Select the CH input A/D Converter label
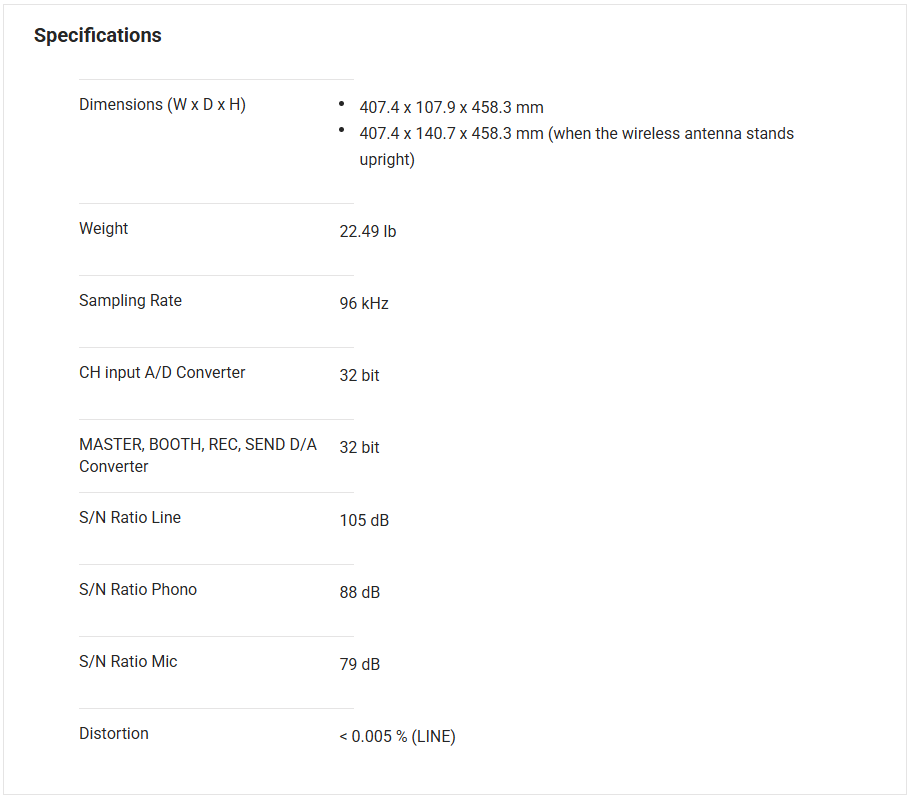Viewport: 912px width, 798px height. (162, 373)
